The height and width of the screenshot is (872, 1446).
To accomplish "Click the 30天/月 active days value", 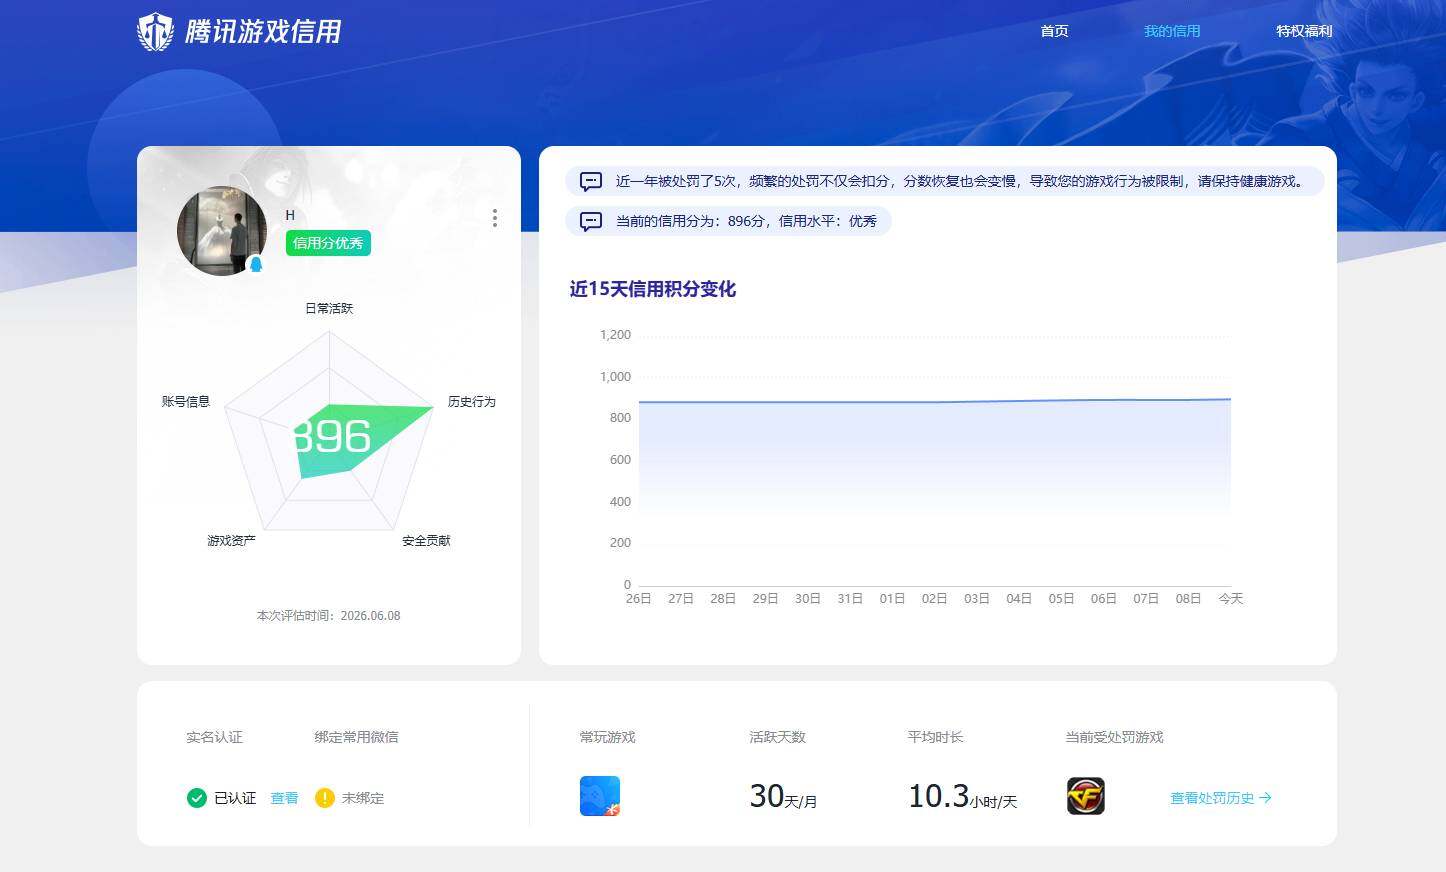I will [783, 796].
